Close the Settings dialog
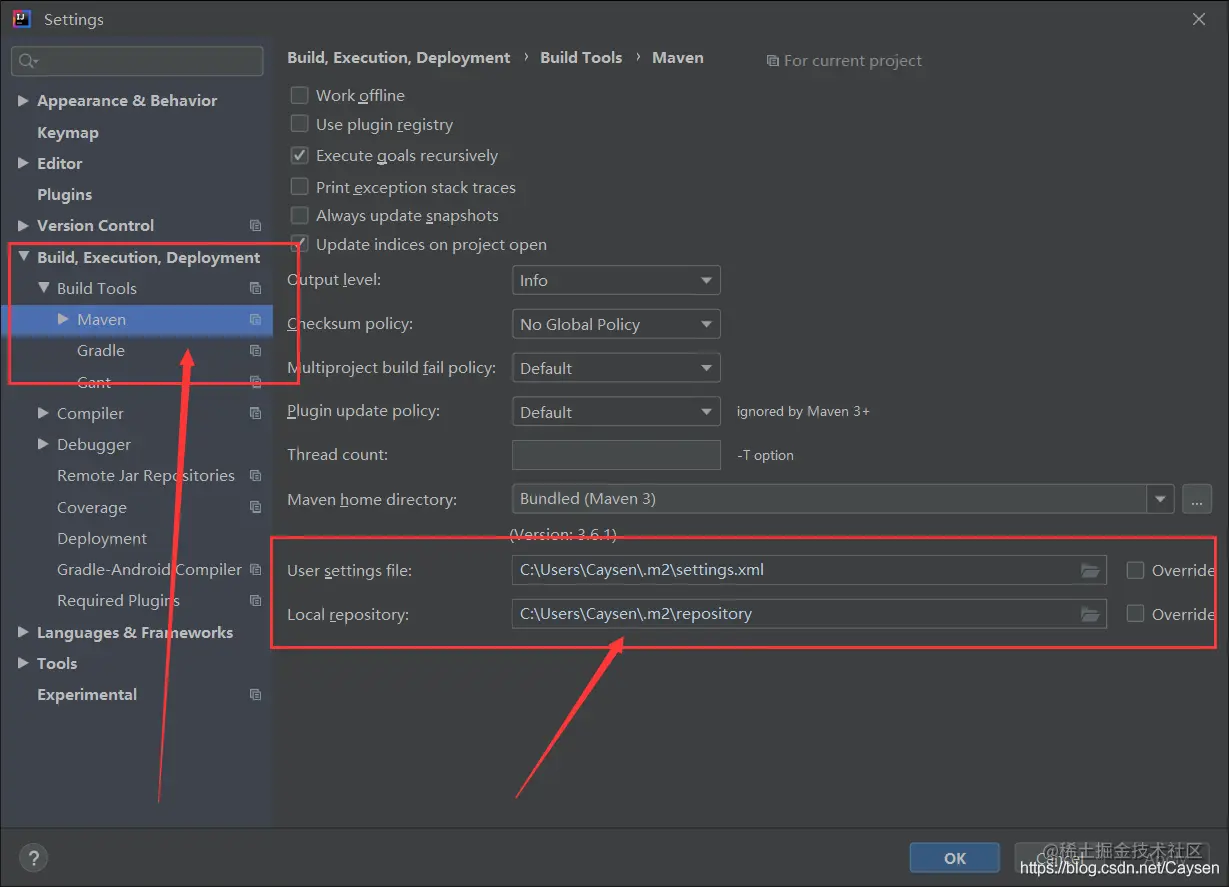 point(1199,19)
